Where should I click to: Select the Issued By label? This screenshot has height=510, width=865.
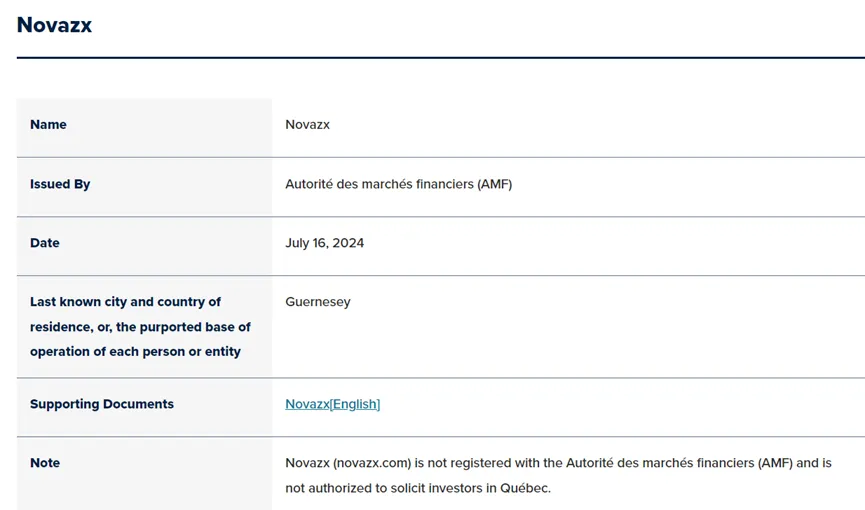point(60,184)
